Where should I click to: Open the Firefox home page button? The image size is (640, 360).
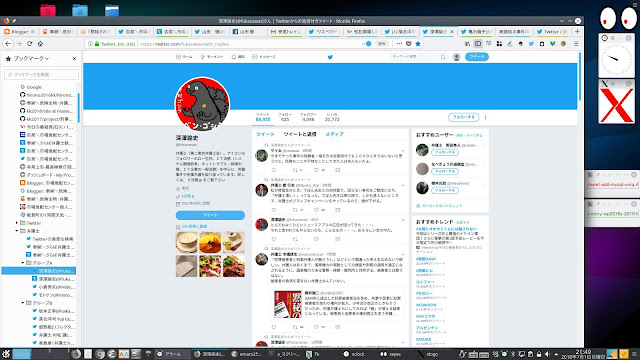40,44
